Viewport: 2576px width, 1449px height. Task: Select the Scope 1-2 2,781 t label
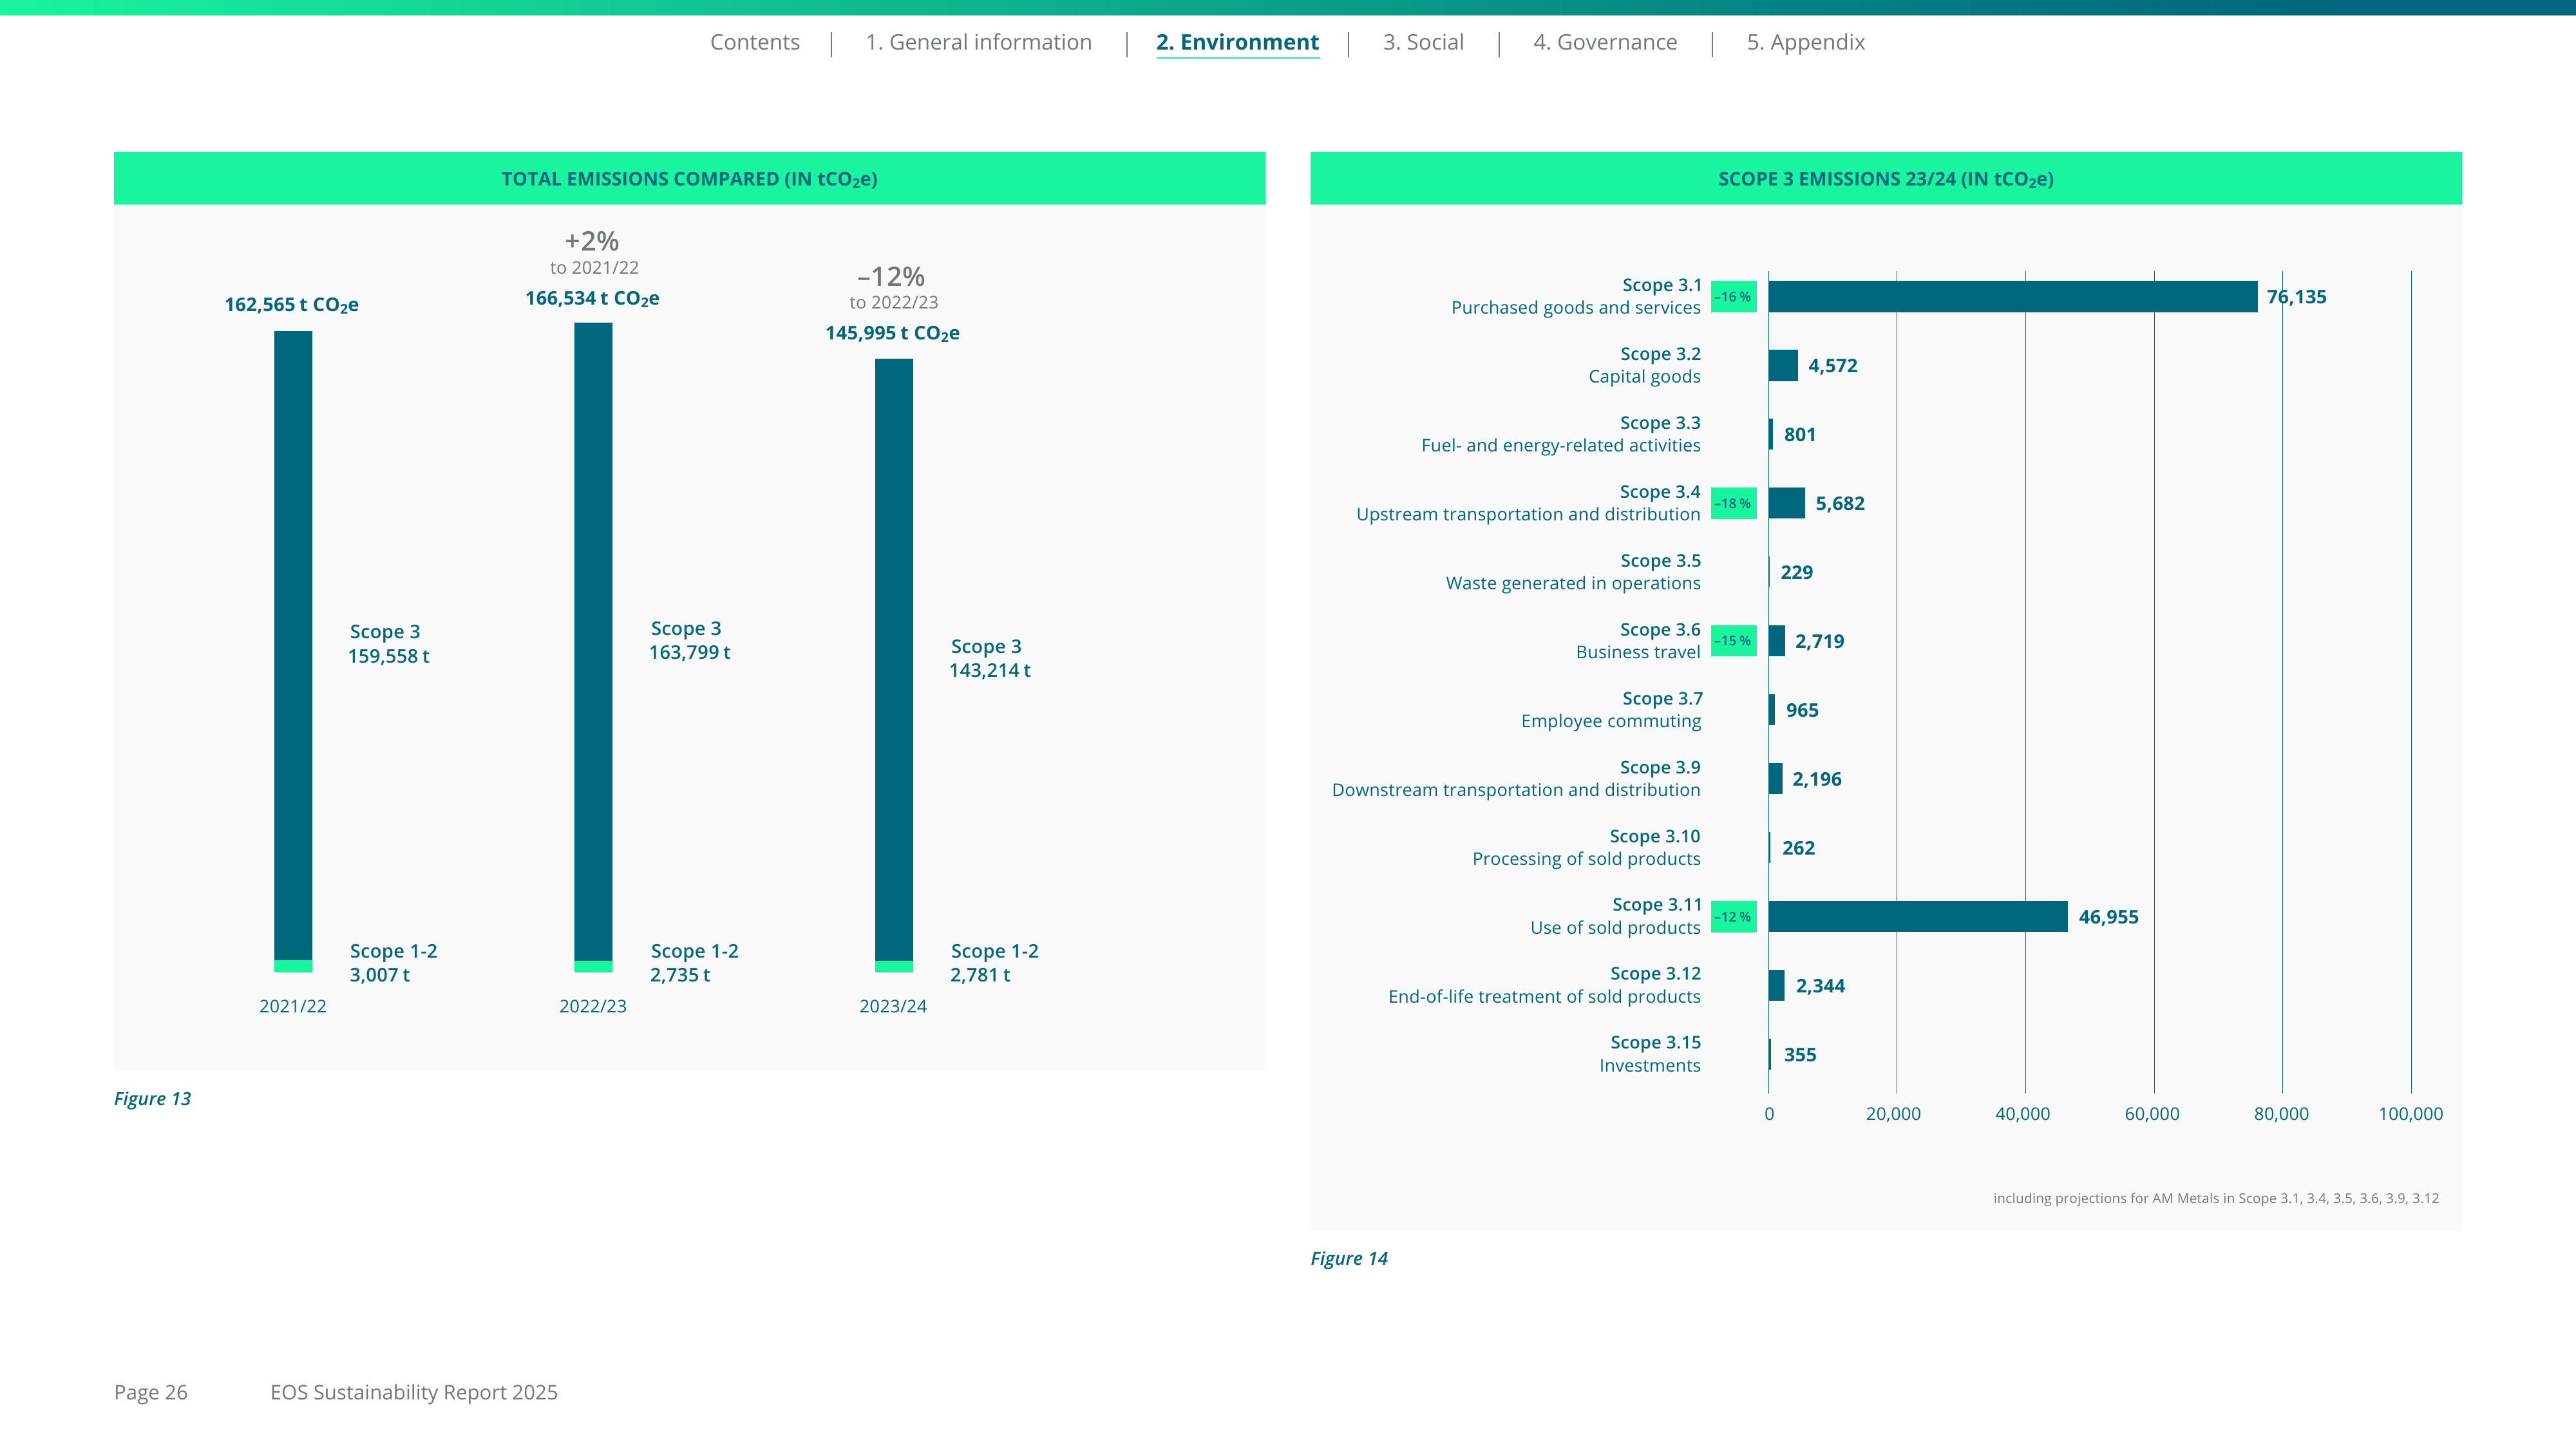click(x=994, y=963)
